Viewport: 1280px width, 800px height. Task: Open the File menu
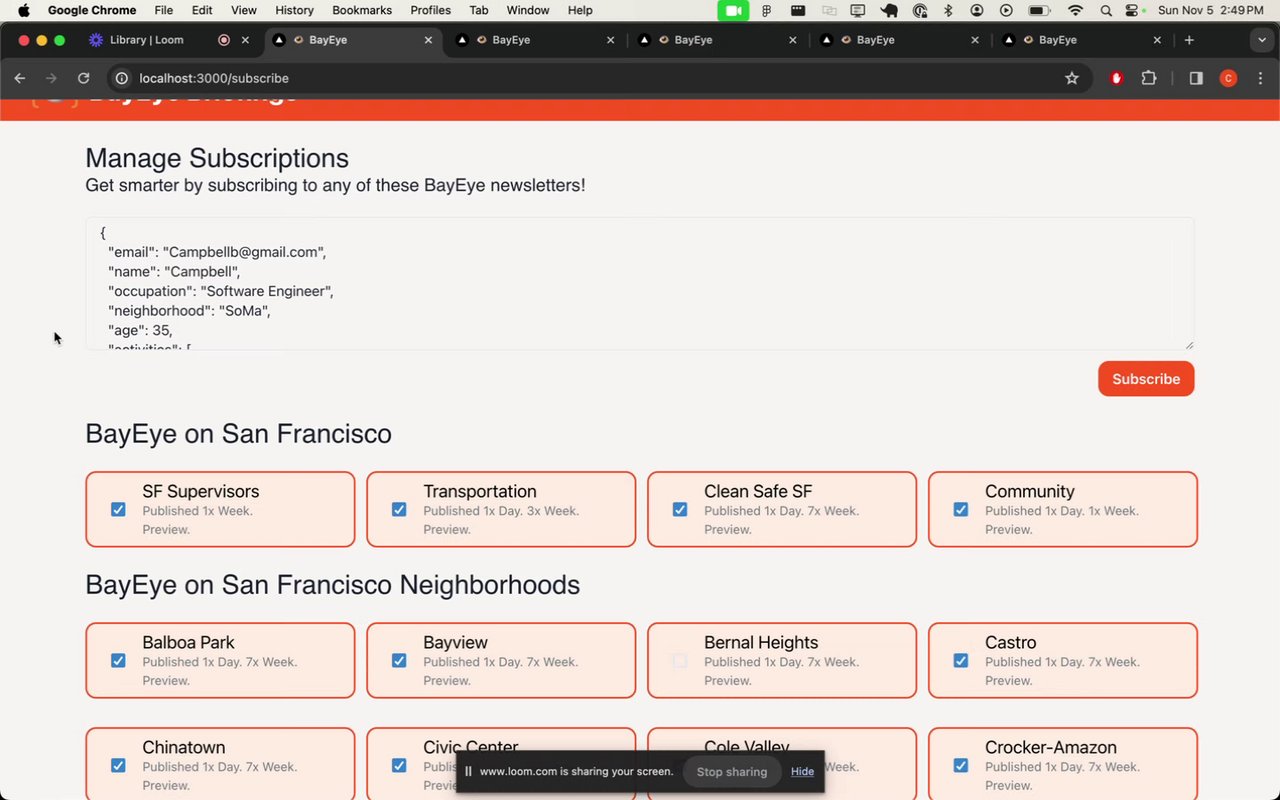click(164, 10)
